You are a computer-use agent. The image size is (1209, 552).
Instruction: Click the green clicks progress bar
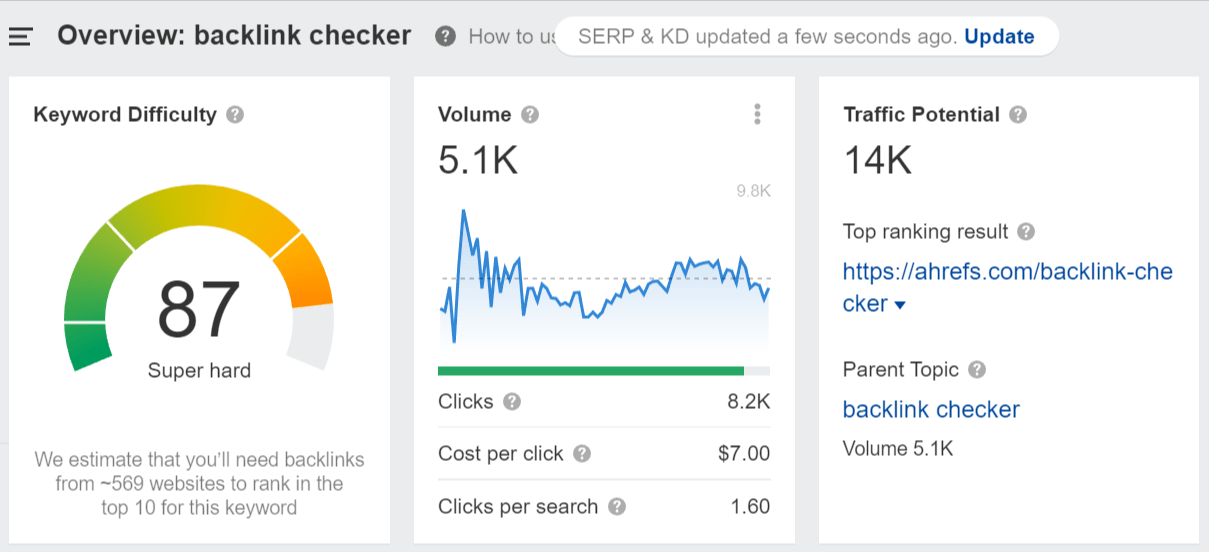[x=590, y=371]
